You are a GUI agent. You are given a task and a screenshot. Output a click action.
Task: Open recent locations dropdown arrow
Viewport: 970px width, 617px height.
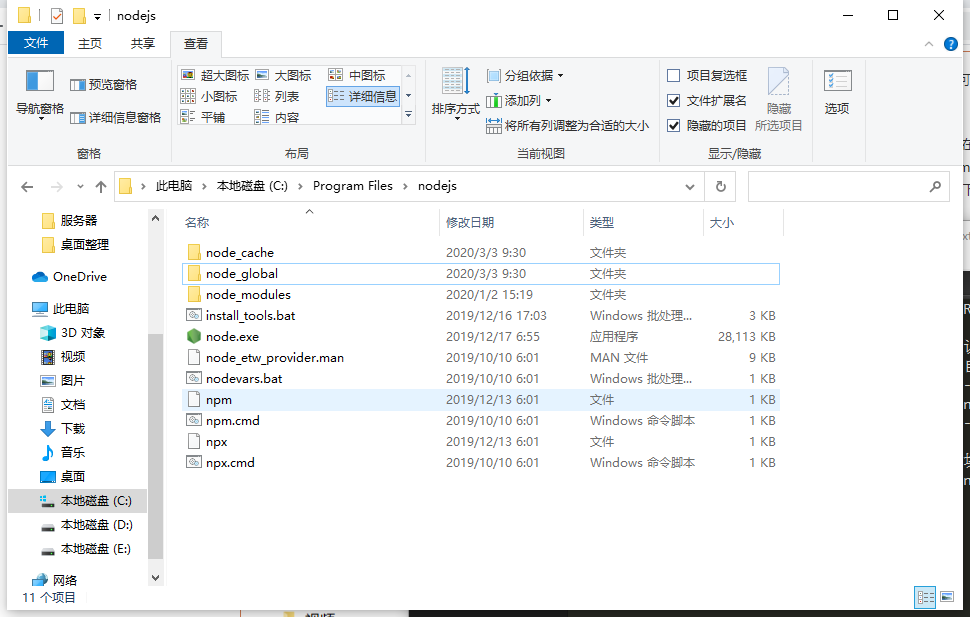[x=80, y=186]
